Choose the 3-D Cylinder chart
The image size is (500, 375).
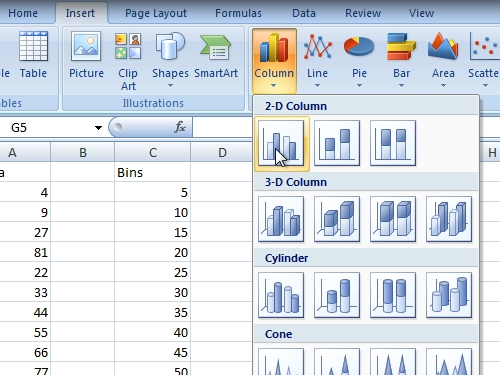coord(449,295)
